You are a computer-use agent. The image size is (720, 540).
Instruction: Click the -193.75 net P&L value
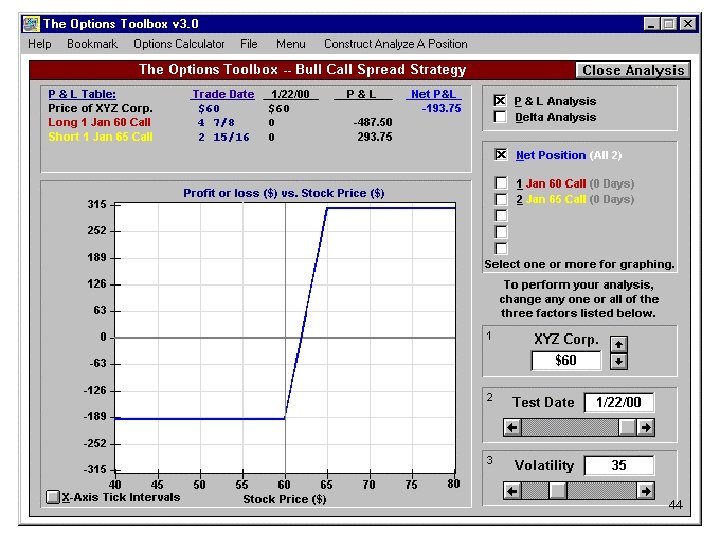(441, 108)
